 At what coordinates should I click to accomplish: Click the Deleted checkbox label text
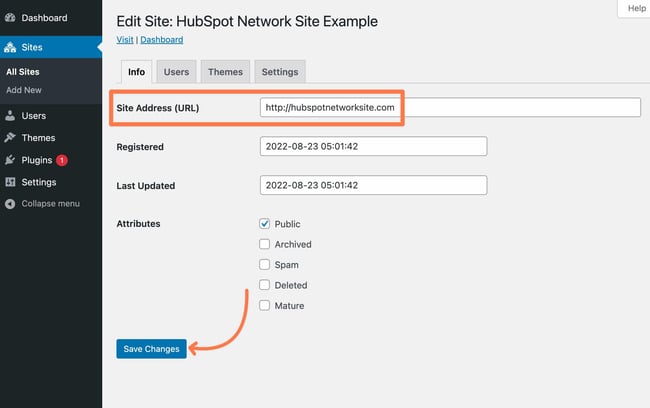click(x=291, y=285)
